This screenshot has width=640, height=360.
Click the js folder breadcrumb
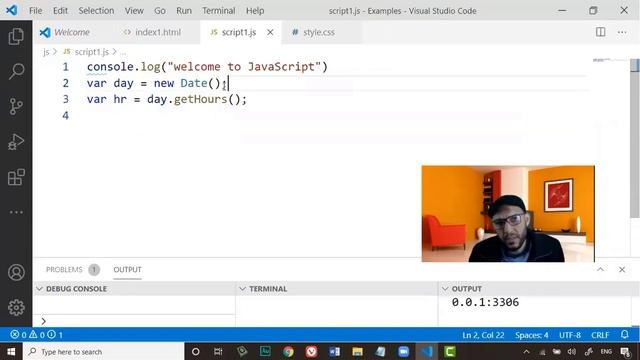click(46, 52)
